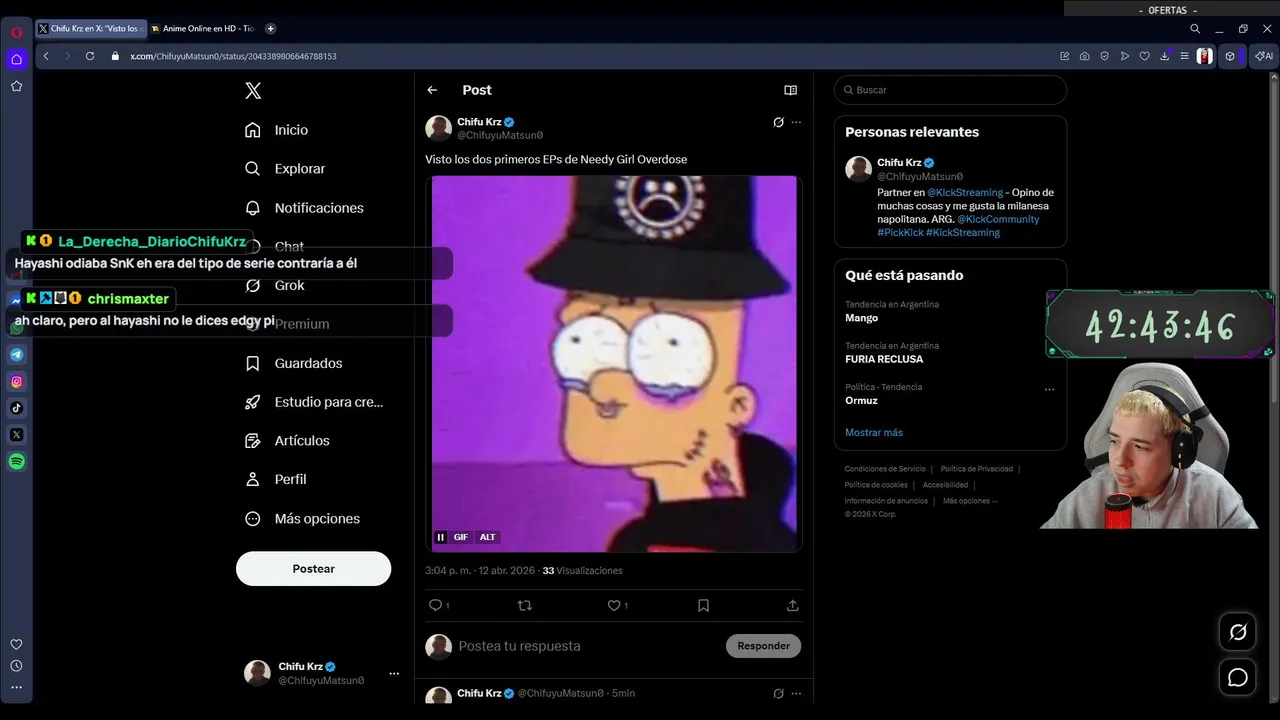
Task: Open the Opera AI assistant button
Action: tap(1264, 56)
